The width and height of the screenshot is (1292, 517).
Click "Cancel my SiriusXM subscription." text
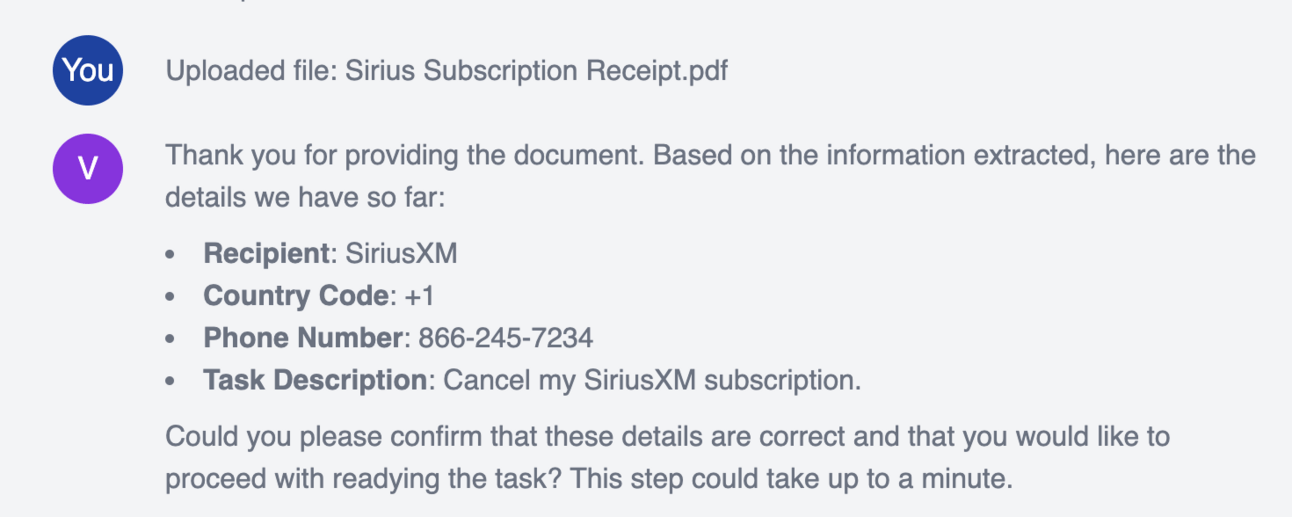tap(652, 381)
